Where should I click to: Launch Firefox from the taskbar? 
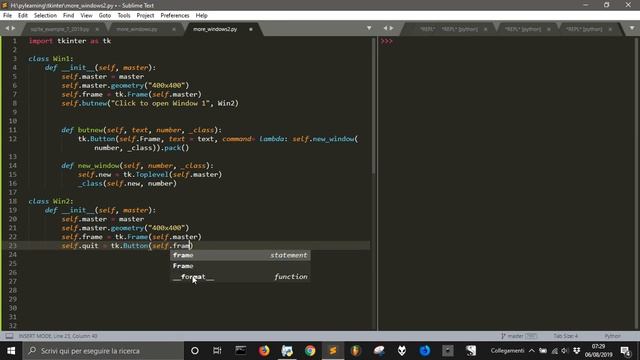coord(264,351)
